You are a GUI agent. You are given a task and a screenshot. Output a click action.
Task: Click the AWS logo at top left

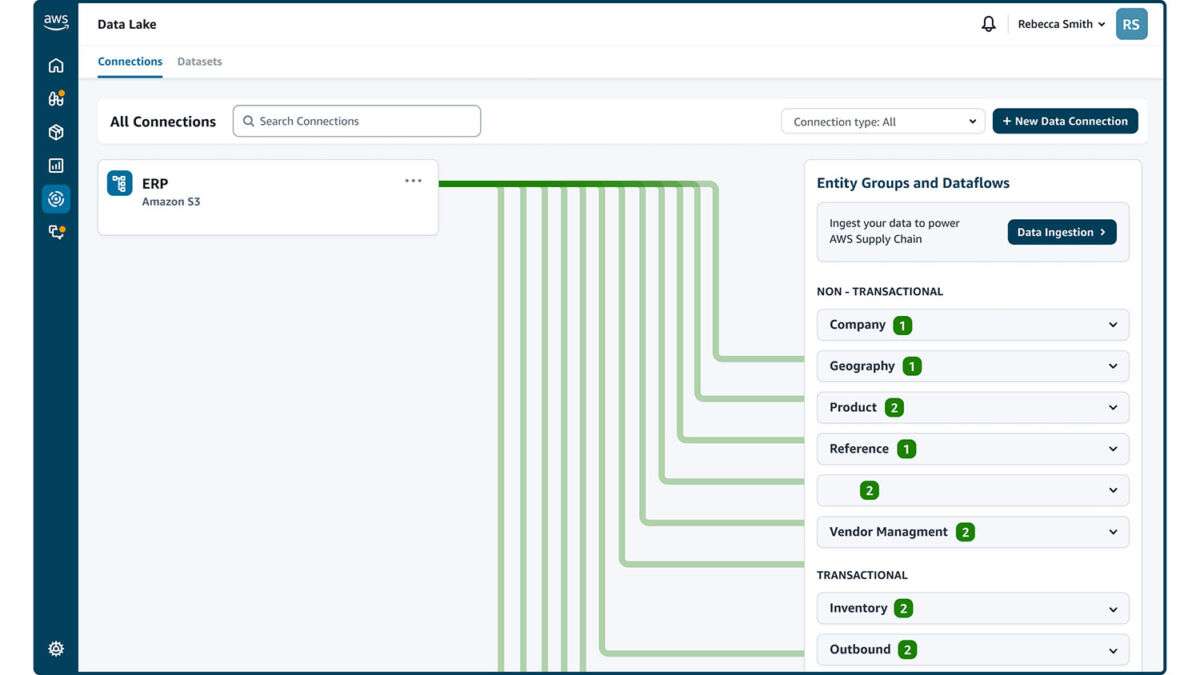tap(56, 20)
